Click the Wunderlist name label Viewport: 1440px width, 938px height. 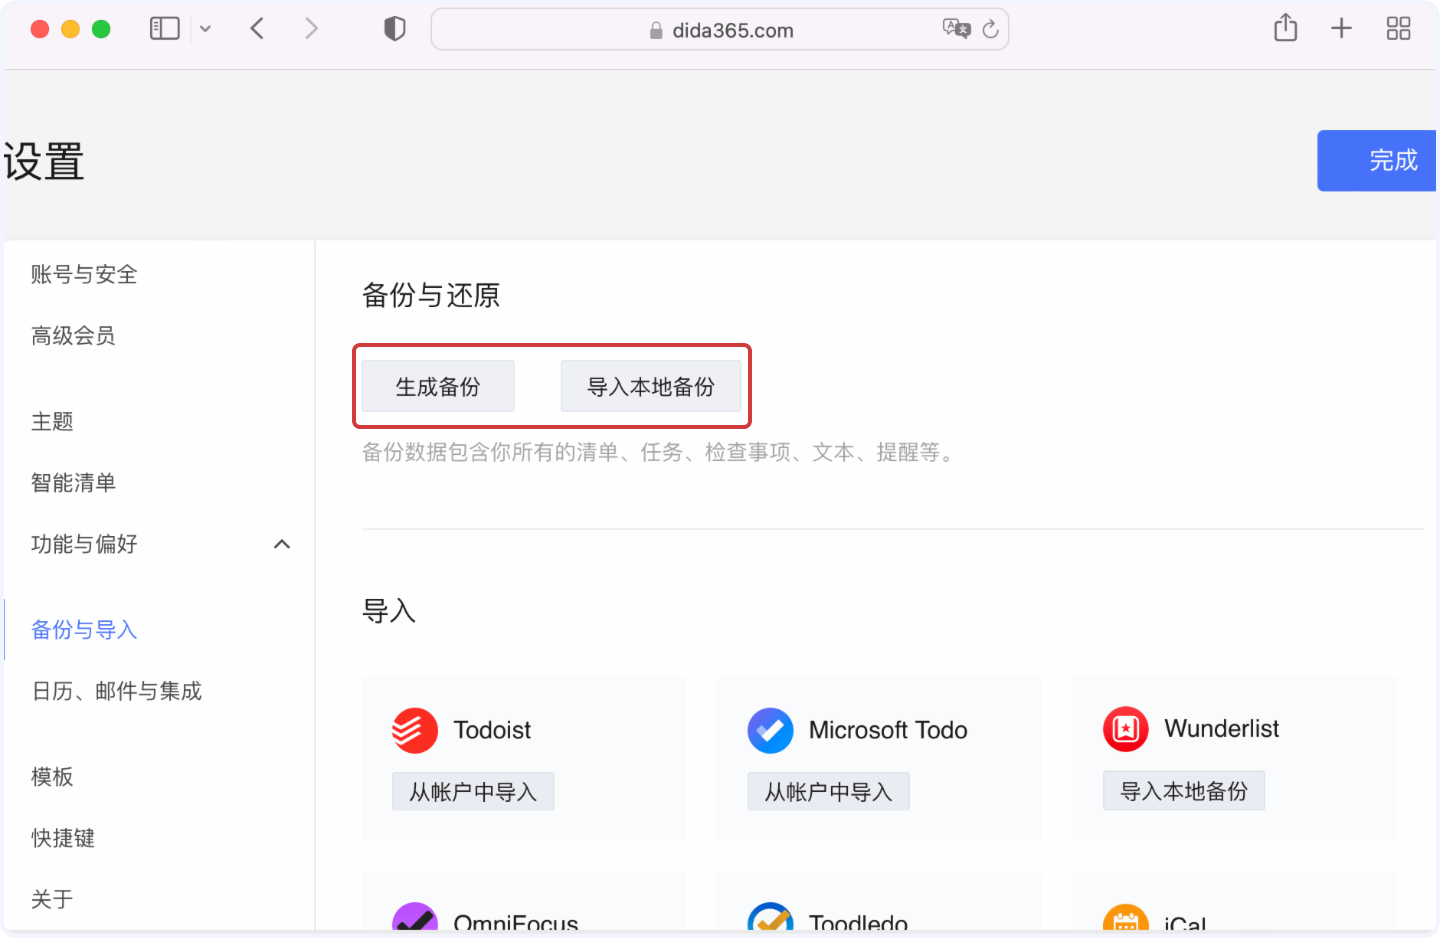pos(1222,729)
